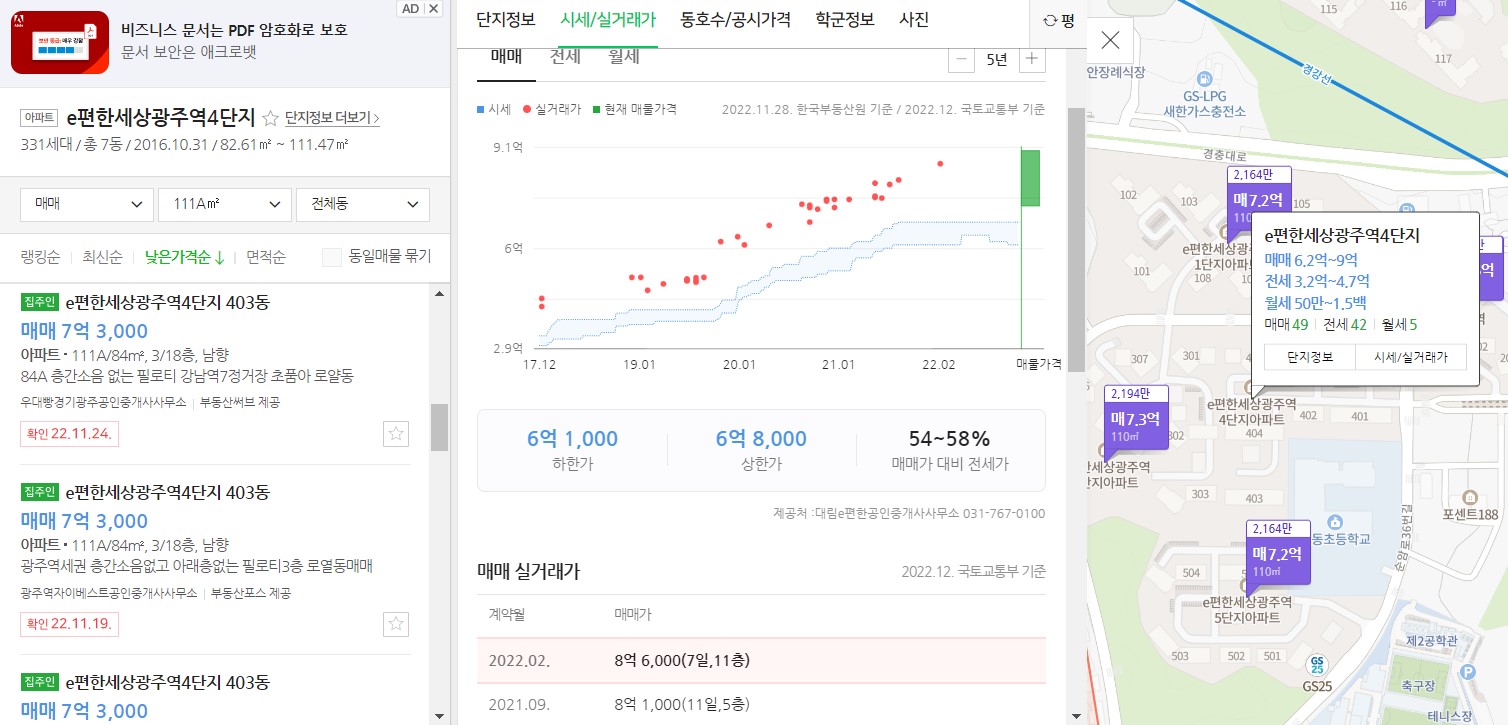The height and width of the screenshot is (725, 1508).
Task: Select the 월세 price sub-tab
Action: point(624,56)
